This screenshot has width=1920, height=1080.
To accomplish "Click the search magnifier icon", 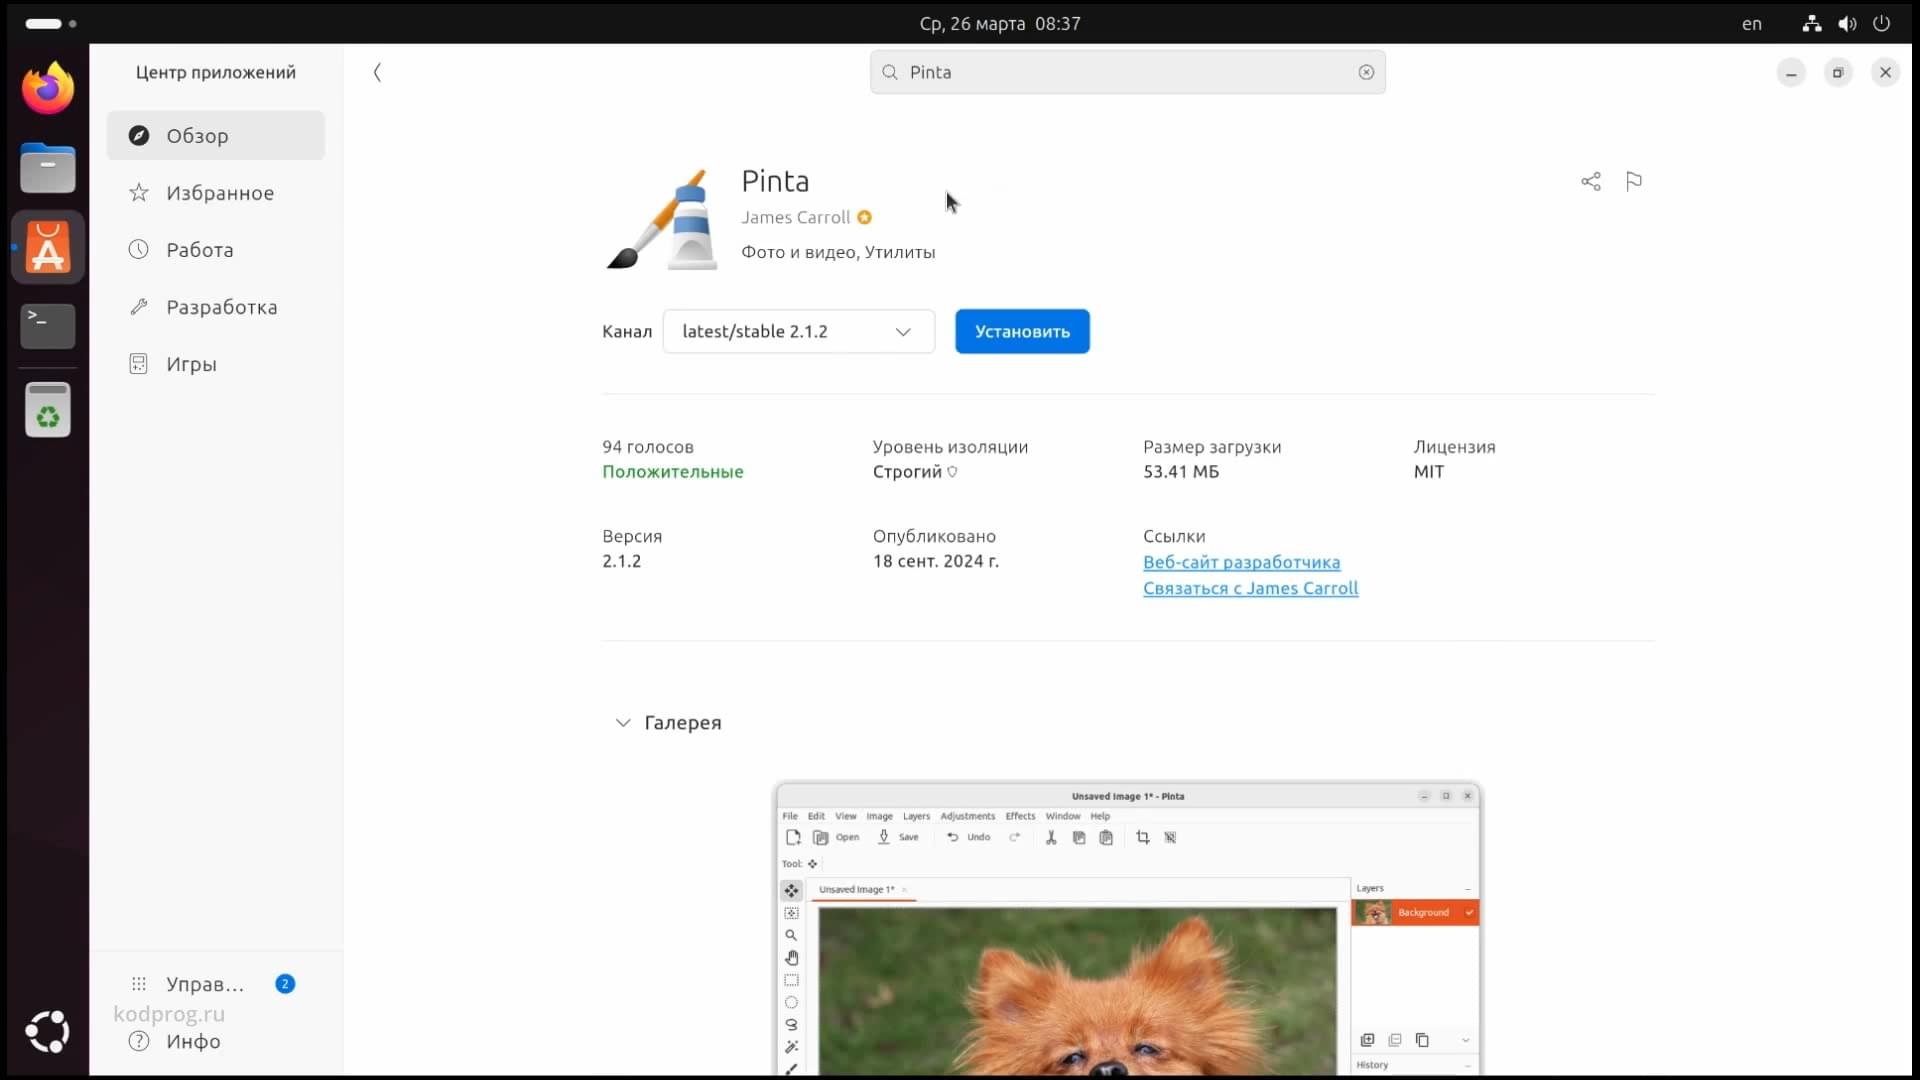I will [890, 72].
